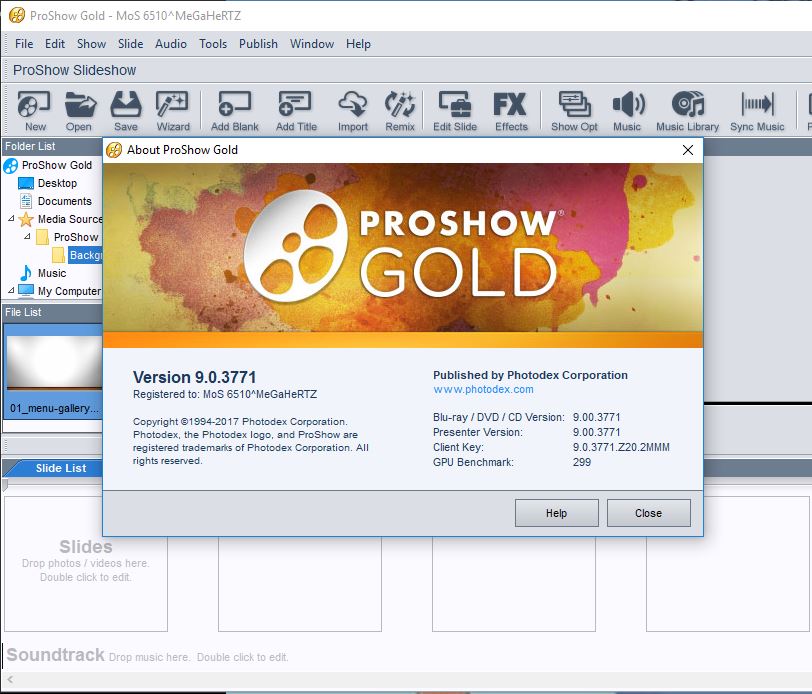Open a show using the Open icon
The image size is (812, 694).
click(x=79, y=111)
